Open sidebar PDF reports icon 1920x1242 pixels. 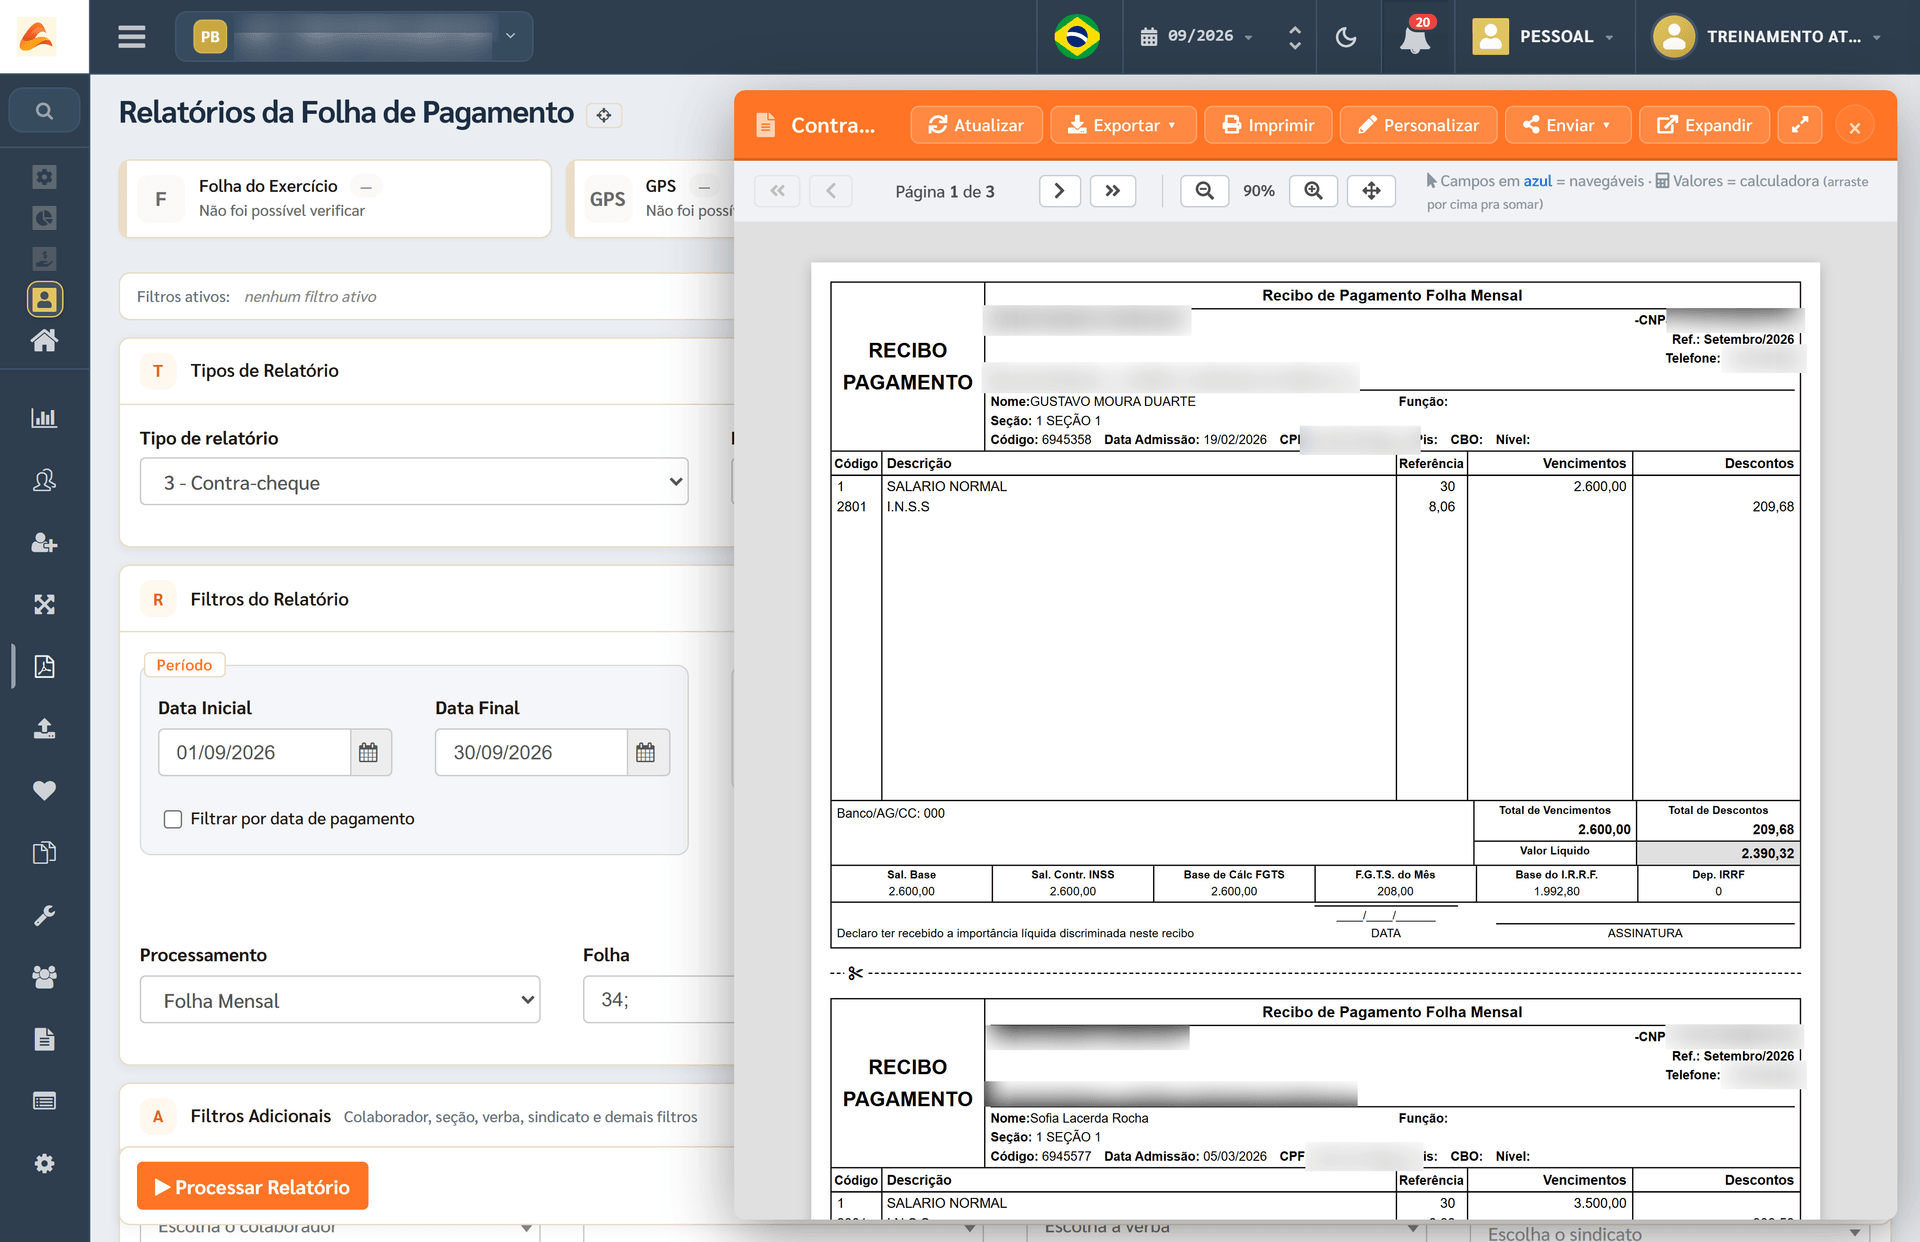[x=44, y=667]
